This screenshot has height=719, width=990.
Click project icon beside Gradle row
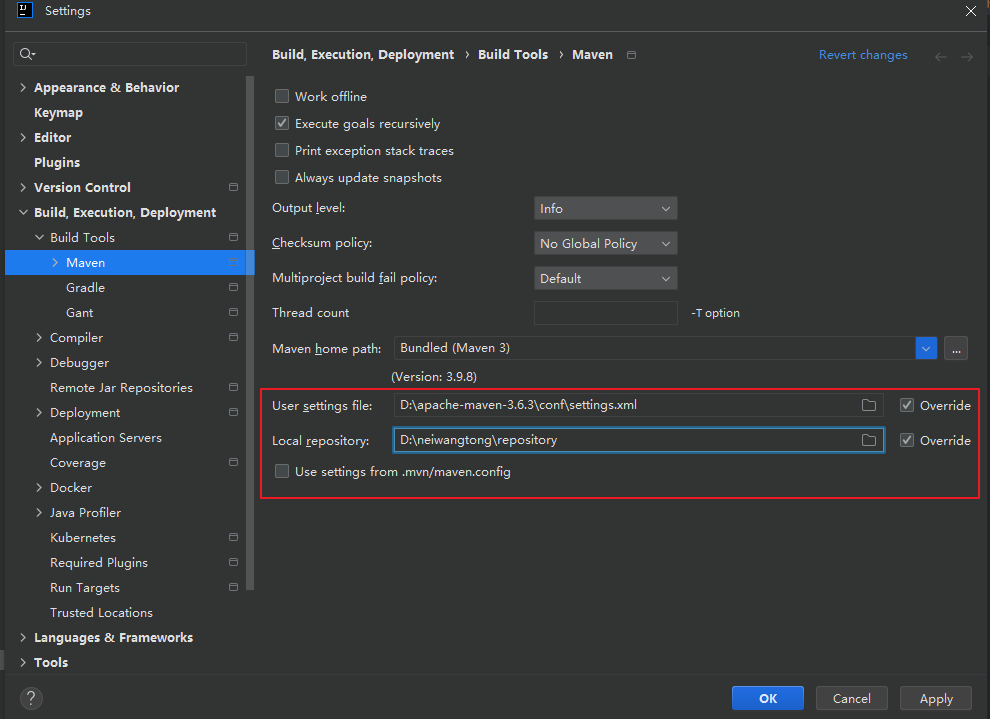tap(233, 287)
